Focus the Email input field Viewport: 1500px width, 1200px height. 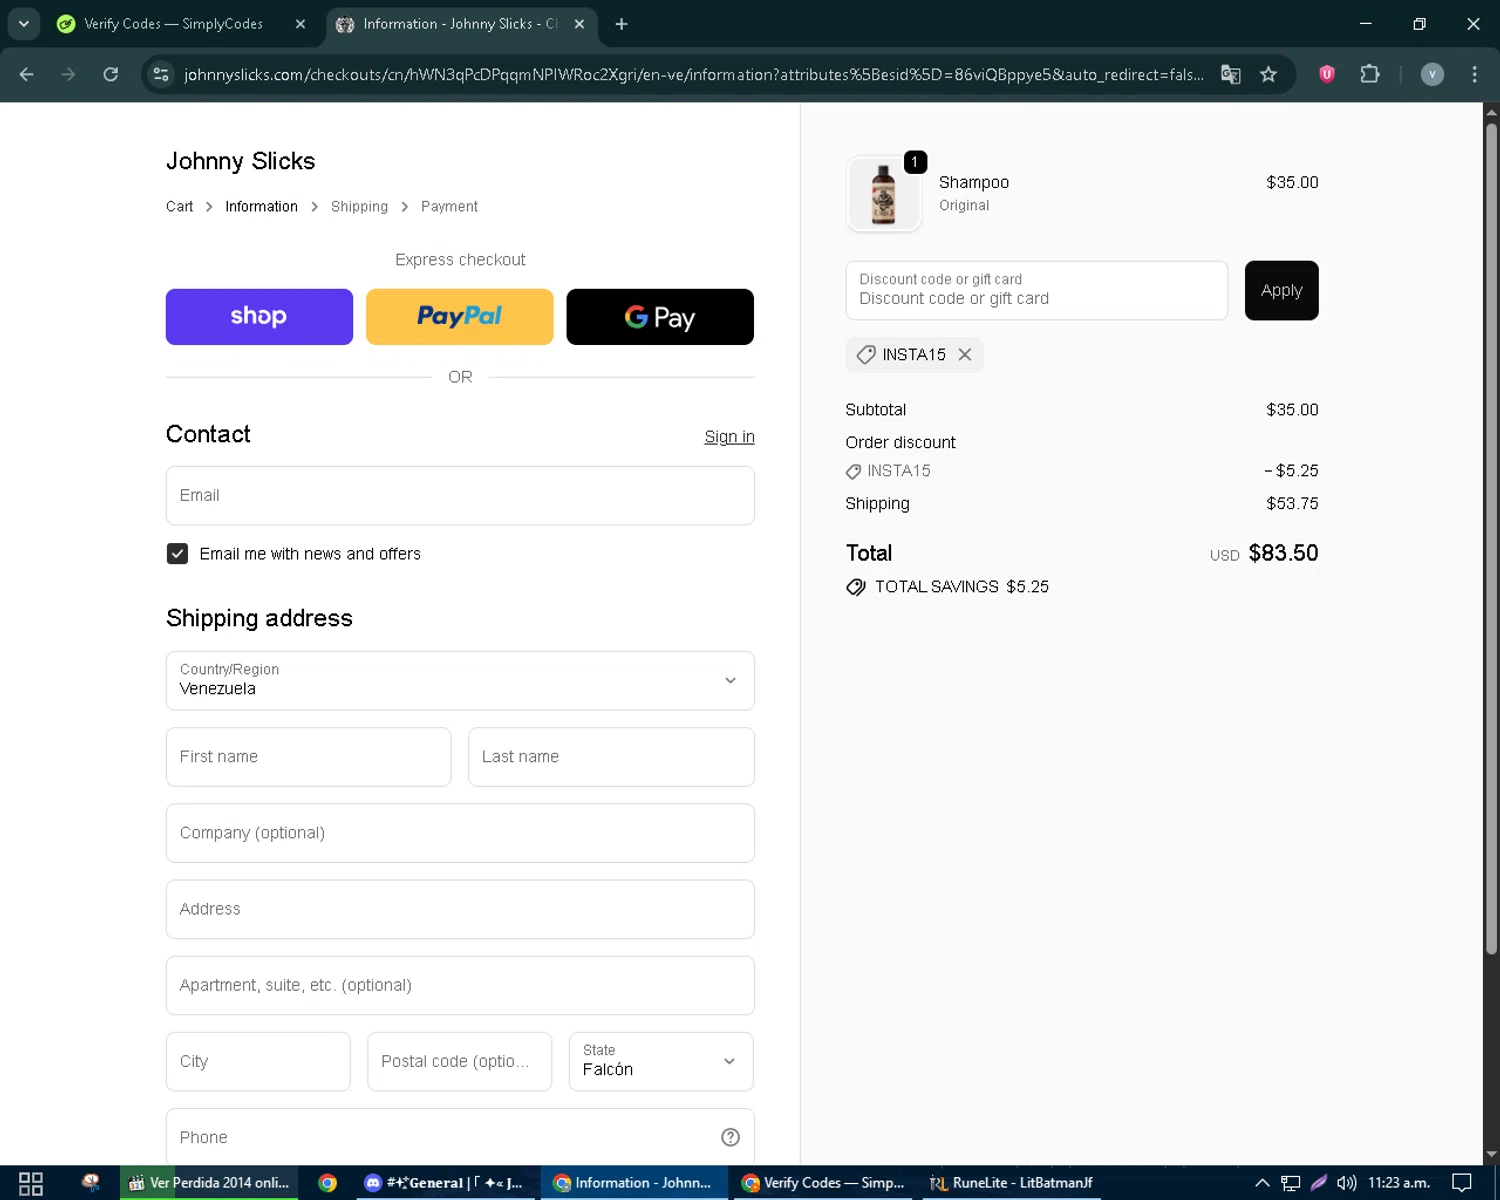pos(460,495)
